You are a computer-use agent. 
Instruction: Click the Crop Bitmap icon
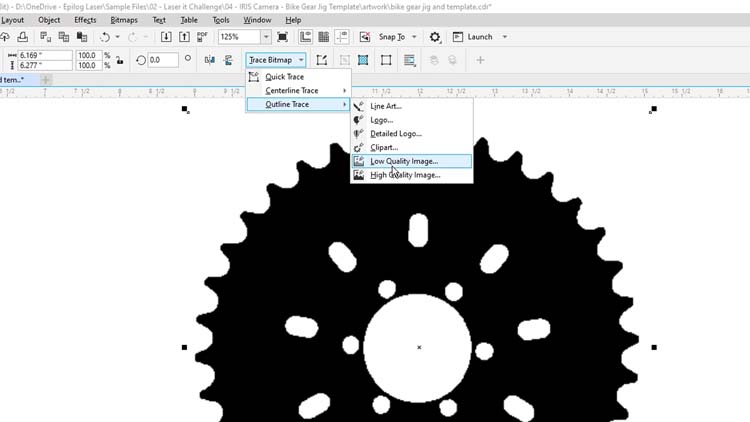(x=344, y=60)
